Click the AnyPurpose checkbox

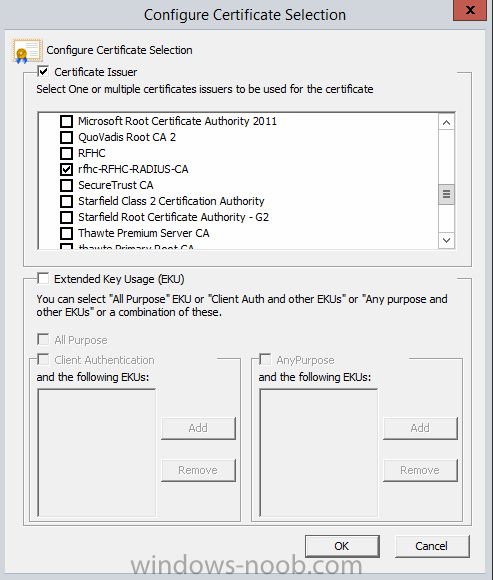pos(265,360)
